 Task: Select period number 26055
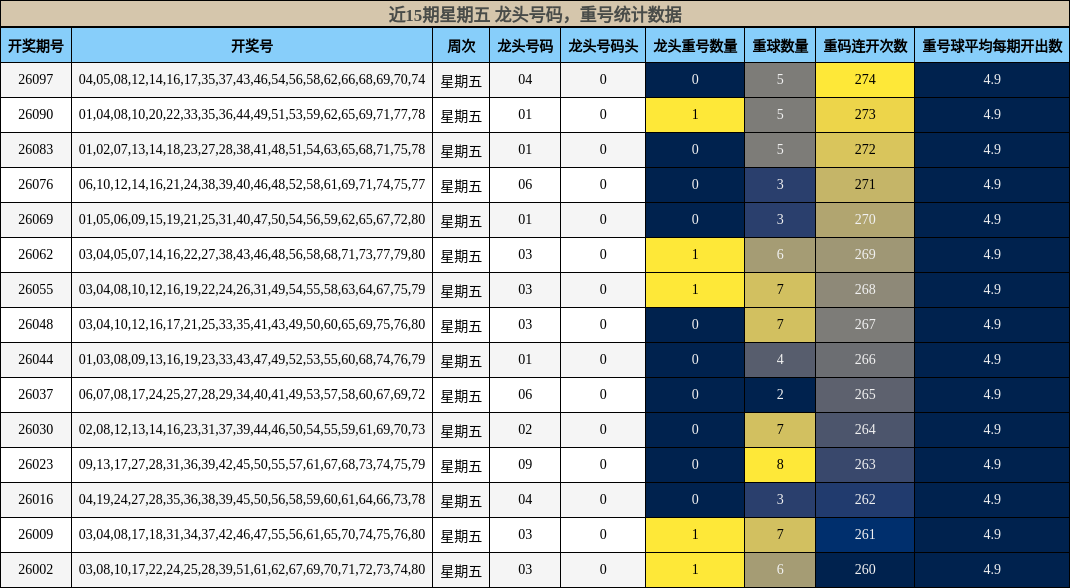pyautogui.click(x=37, y=290)
